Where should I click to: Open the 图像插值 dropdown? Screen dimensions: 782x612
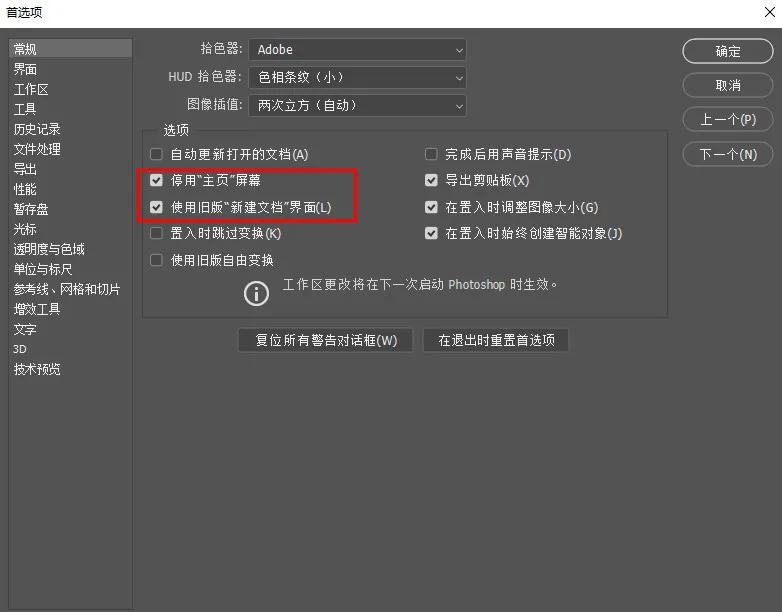358,105
